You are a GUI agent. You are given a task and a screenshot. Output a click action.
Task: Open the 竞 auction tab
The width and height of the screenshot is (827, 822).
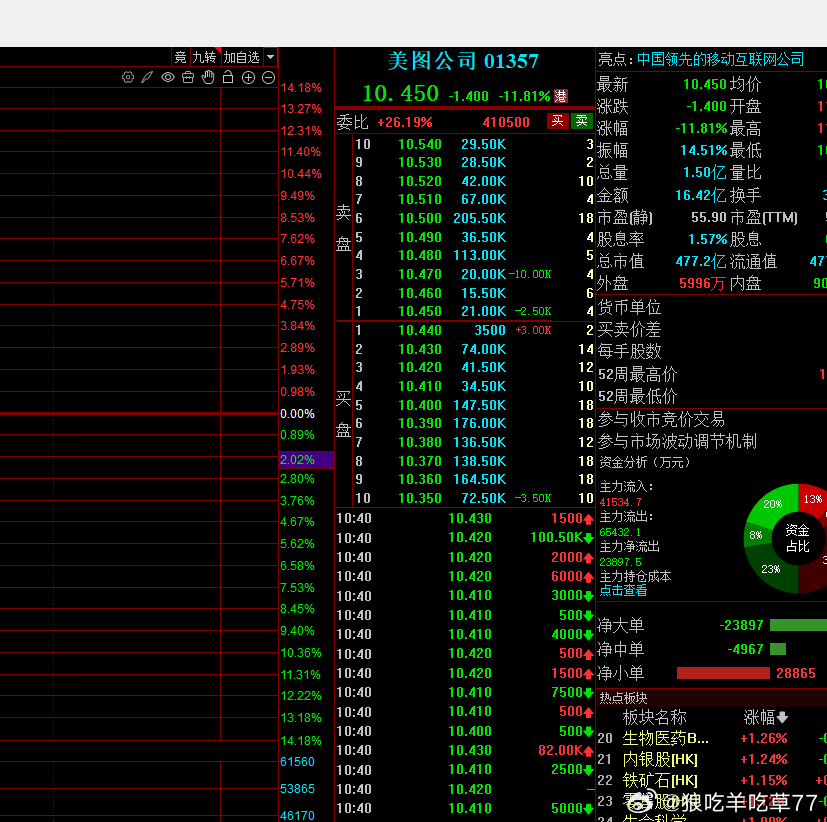click(180, 57)
